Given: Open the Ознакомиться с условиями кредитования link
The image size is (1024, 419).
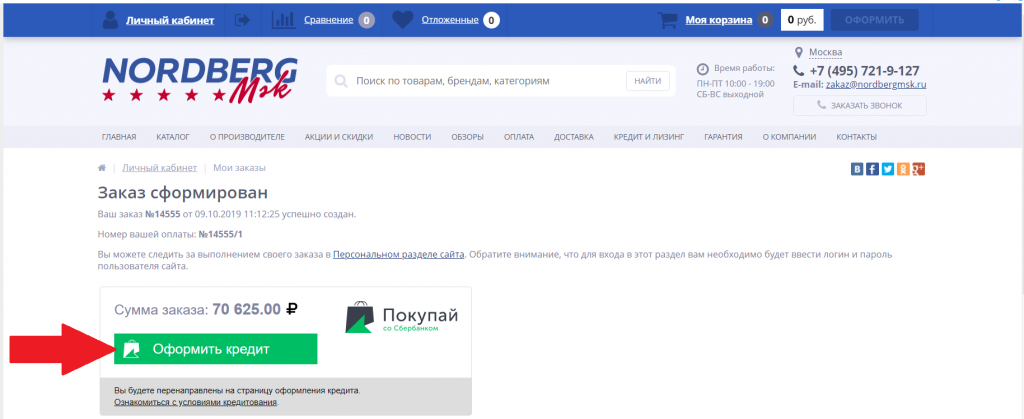Looking at the screenshot, I should (196, 402).
